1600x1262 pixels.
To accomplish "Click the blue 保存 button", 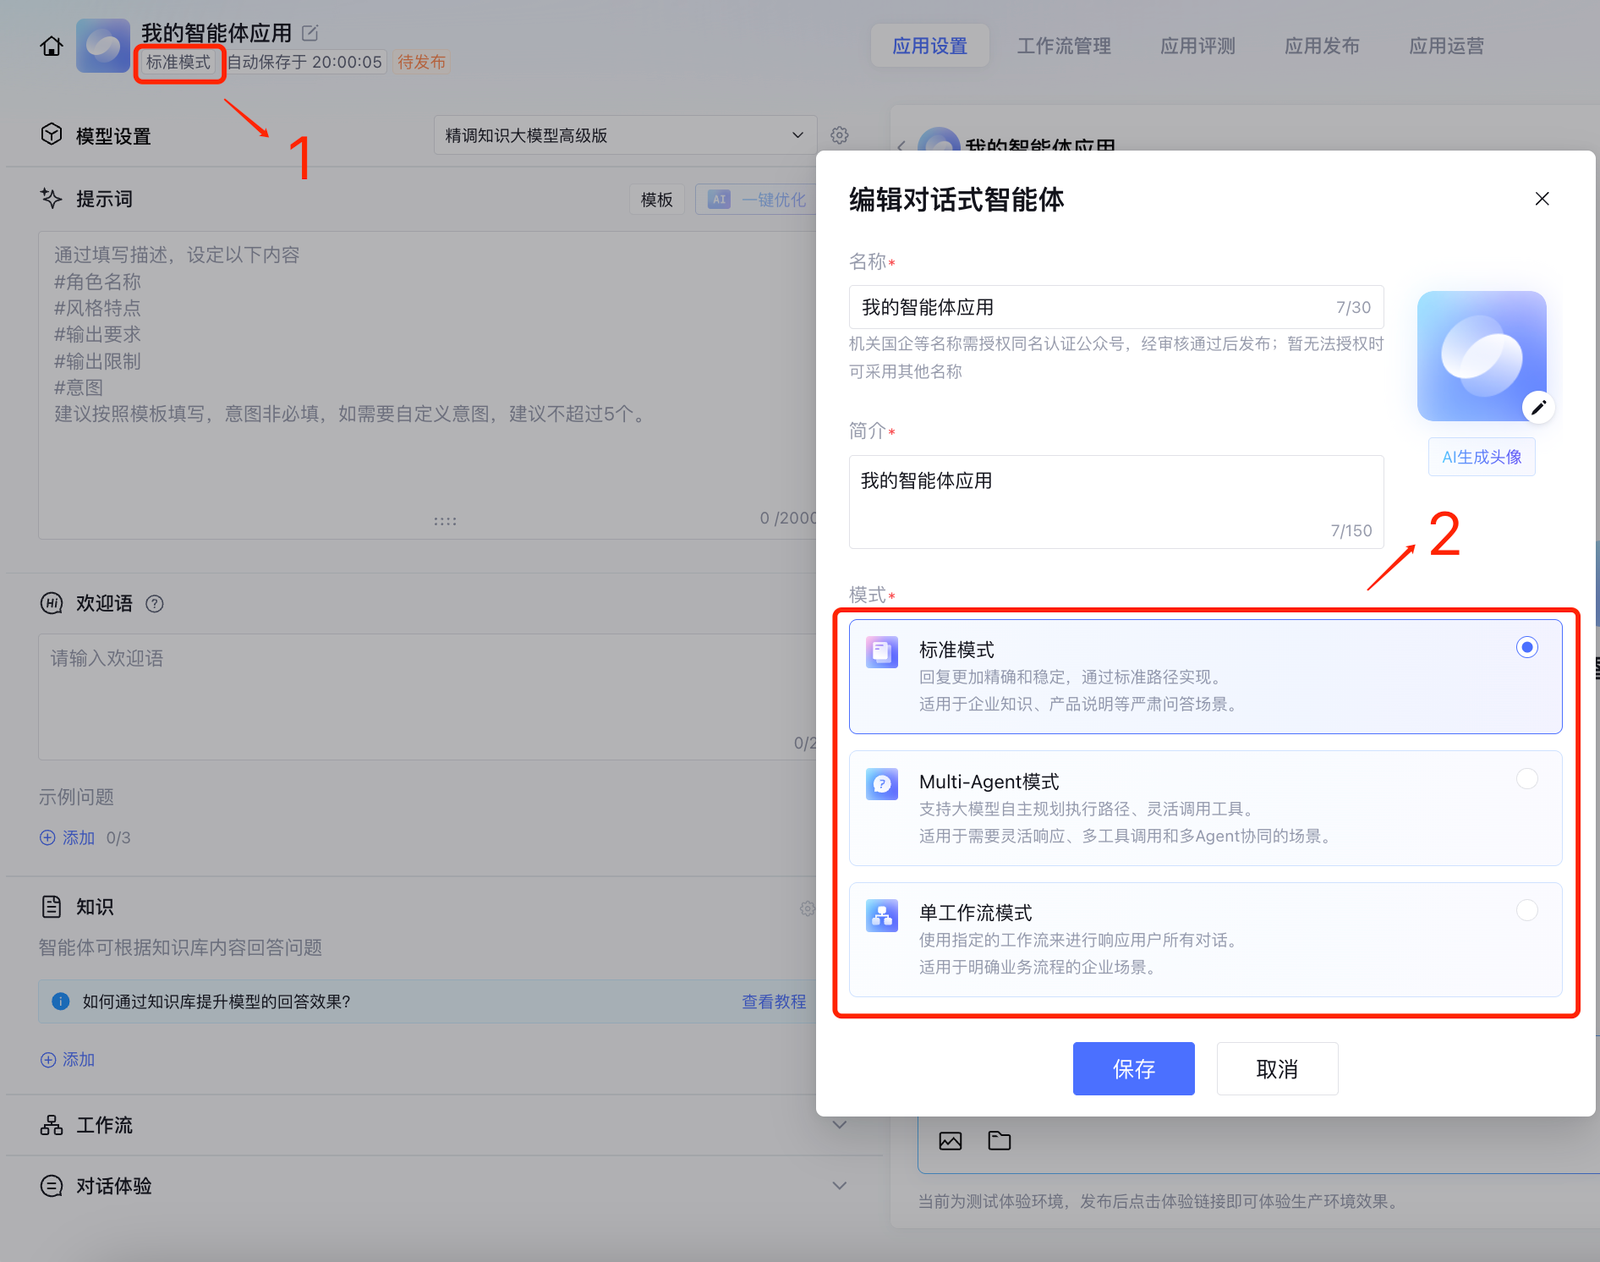I will 1133,1069.
